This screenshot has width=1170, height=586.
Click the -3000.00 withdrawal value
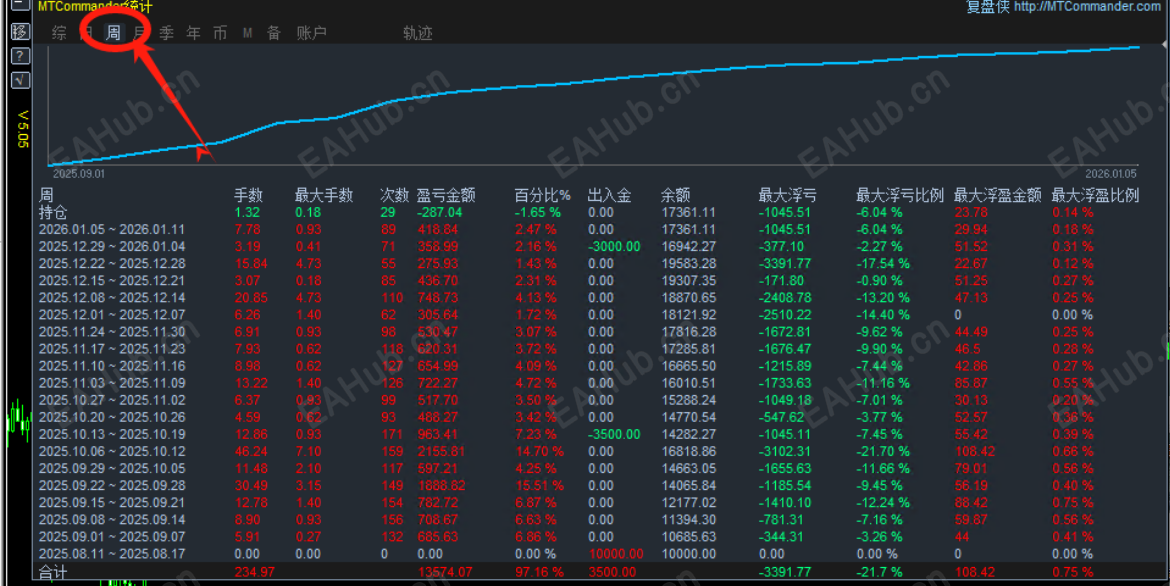613,247
